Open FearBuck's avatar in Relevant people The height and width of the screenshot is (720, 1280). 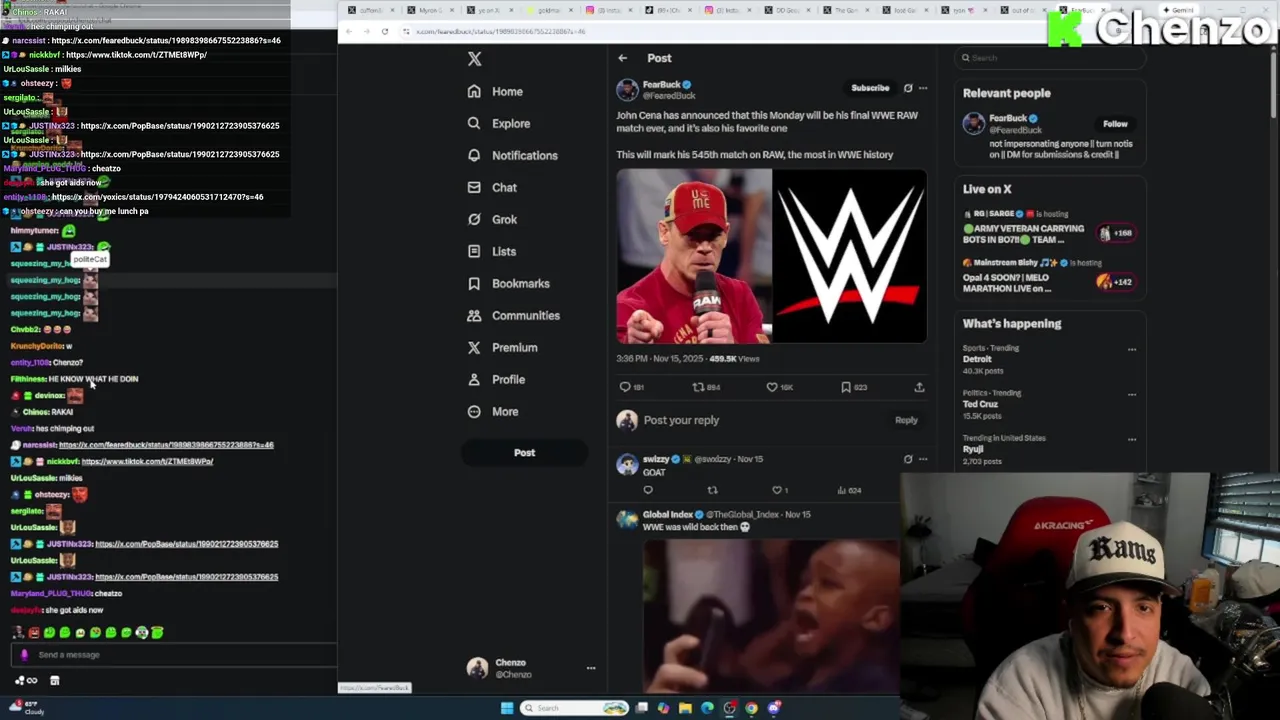click(973, 124)
